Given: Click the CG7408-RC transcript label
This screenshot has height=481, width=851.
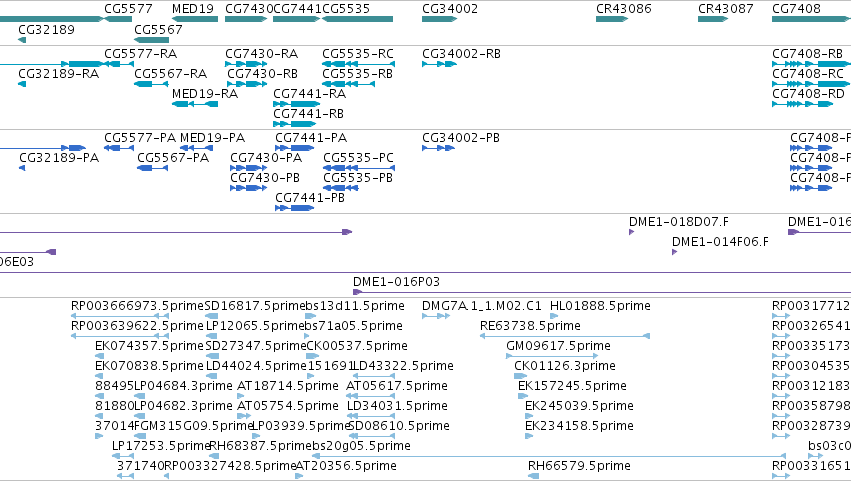Looking at the screenshot, I should [808, 74].
